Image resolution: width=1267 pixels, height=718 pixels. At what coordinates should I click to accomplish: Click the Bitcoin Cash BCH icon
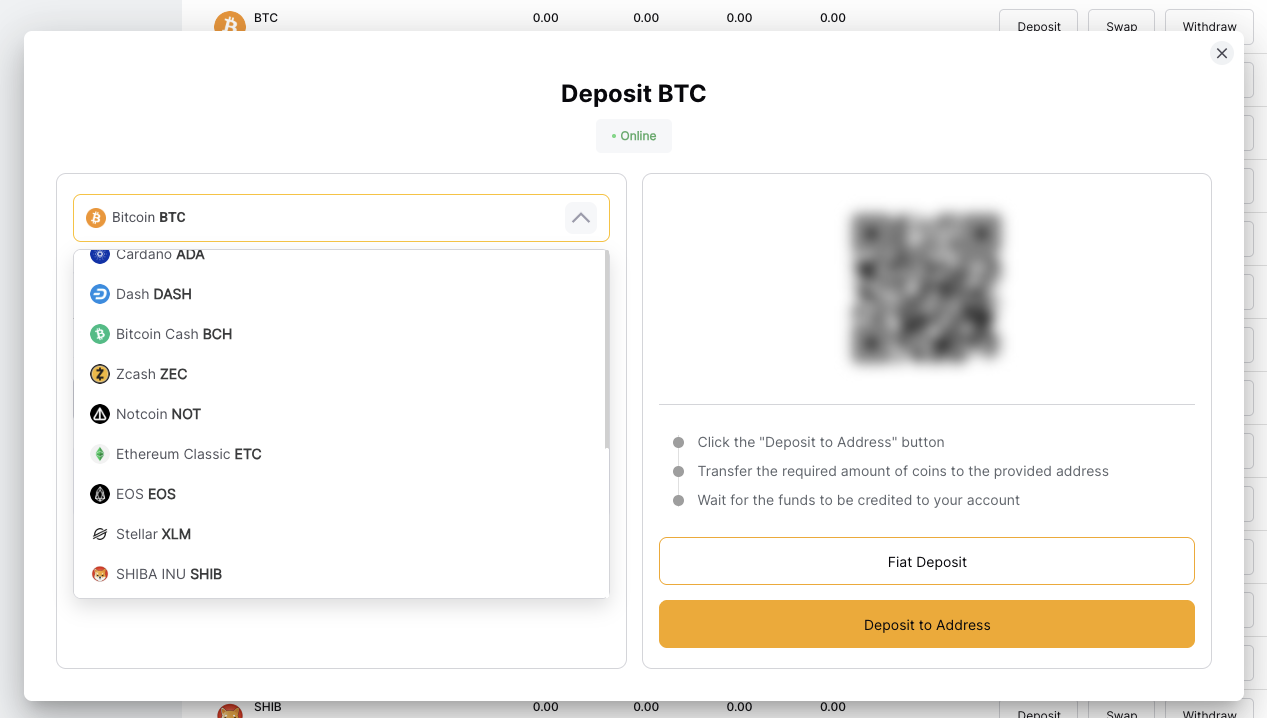click(98, 334)
